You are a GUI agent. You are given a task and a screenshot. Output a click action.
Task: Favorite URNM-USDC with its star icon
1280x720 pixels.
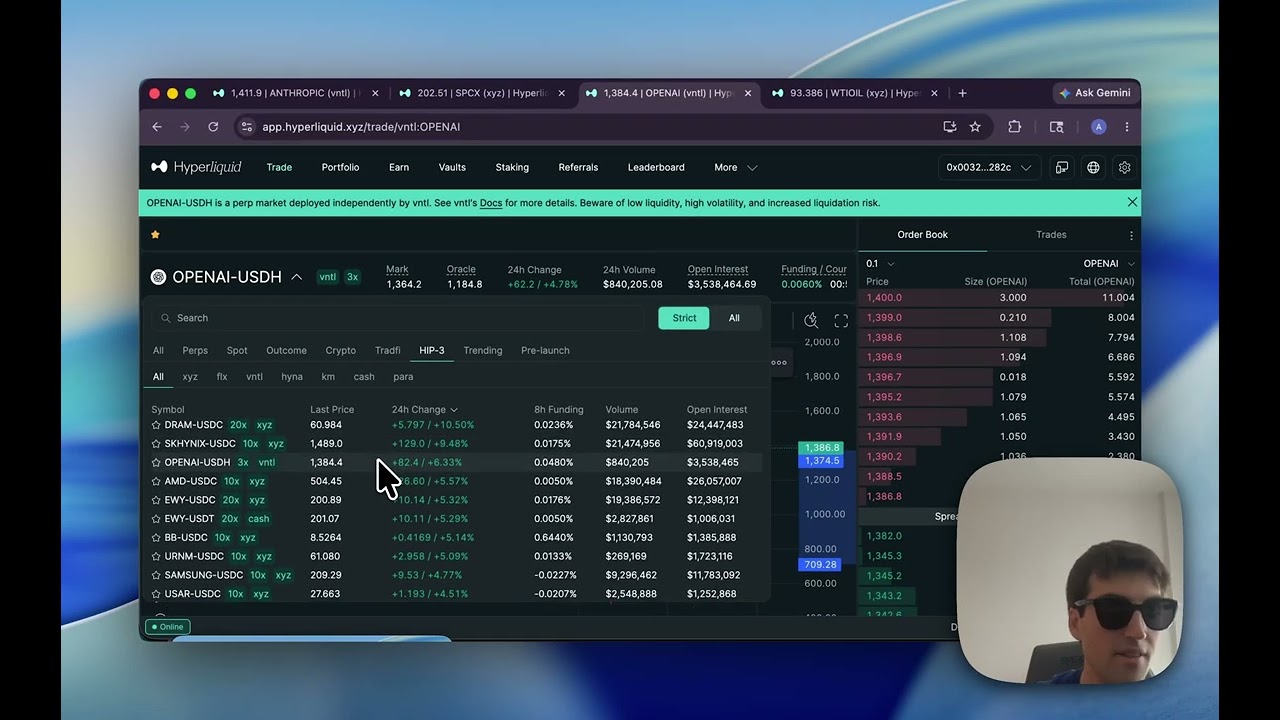tap(156, 557)
